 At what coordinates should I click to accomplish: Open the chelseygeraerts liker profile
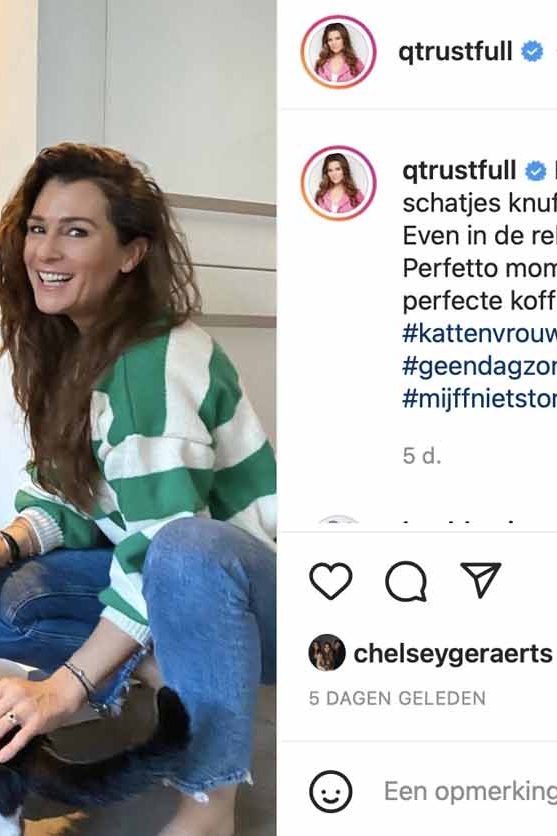click(453, 653)
